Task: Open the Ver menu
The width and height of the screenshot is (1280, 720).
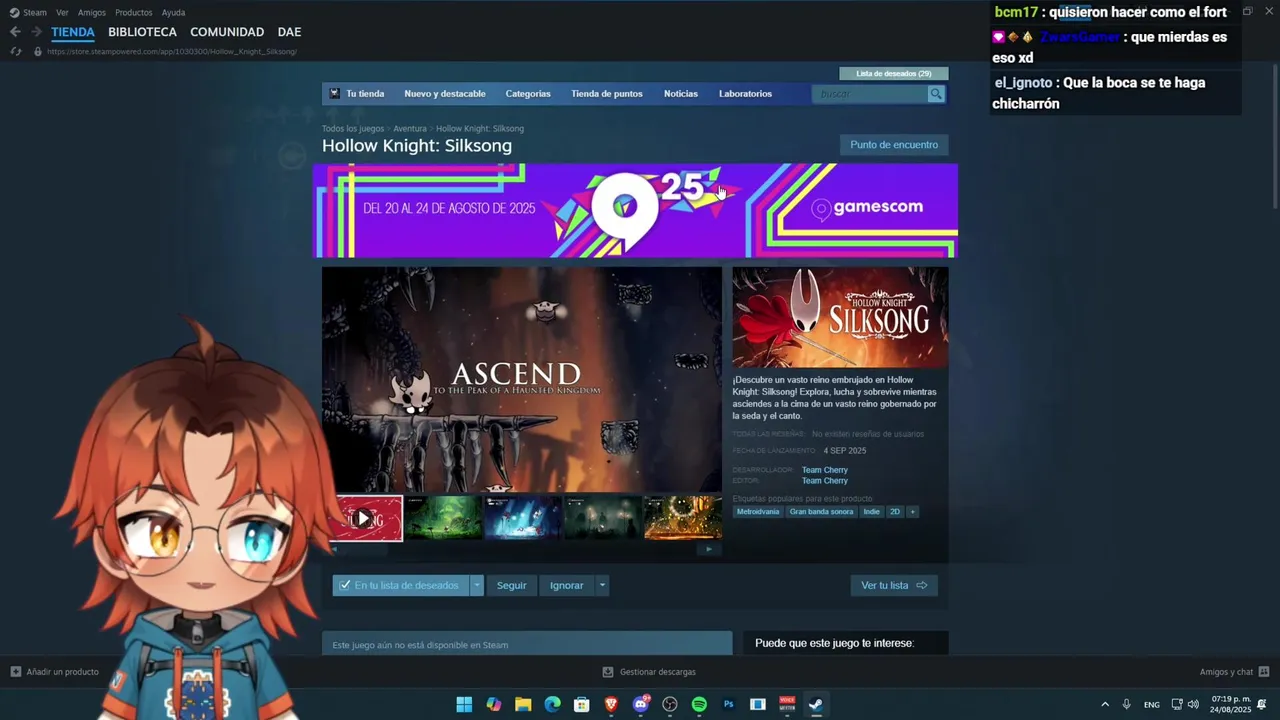Action: tap(62, 13)
